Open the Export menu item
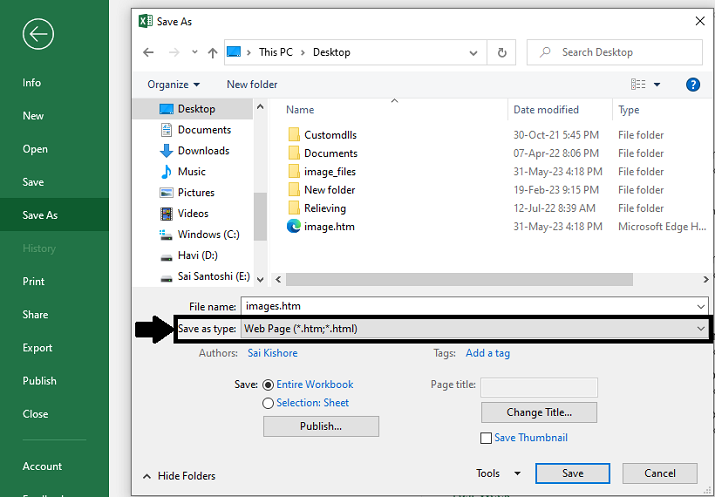Screen dimensions: 715x497 click(x=38, y=348)
